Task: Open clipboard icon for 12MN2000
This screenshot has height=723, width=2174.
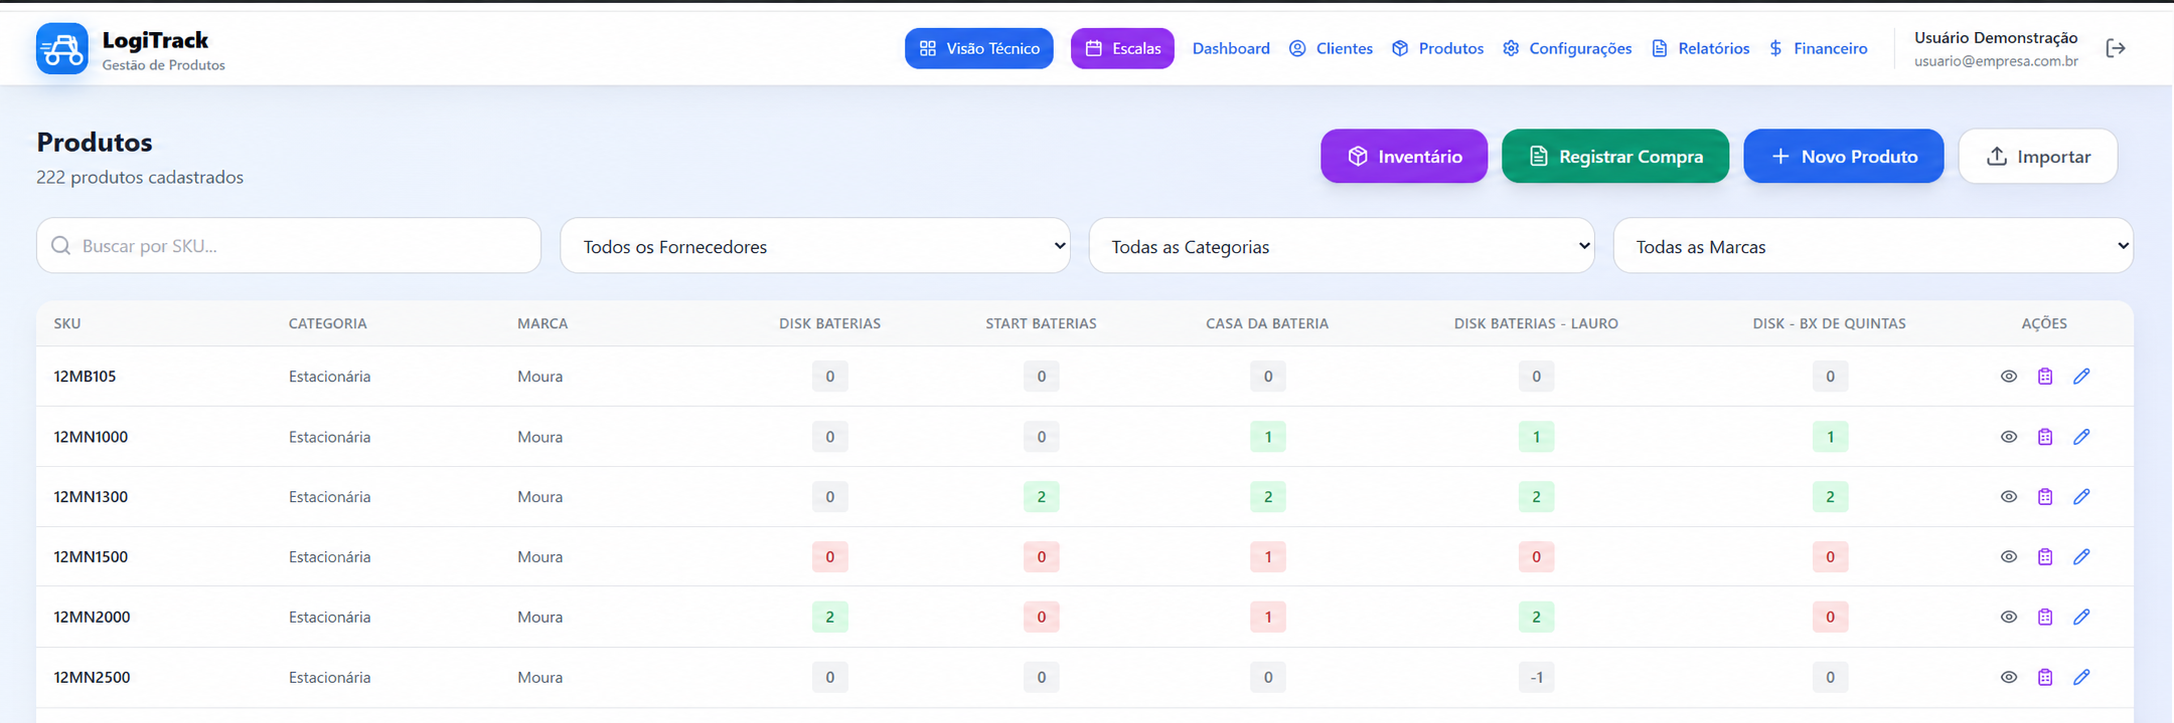Action: click(2045, 617)
